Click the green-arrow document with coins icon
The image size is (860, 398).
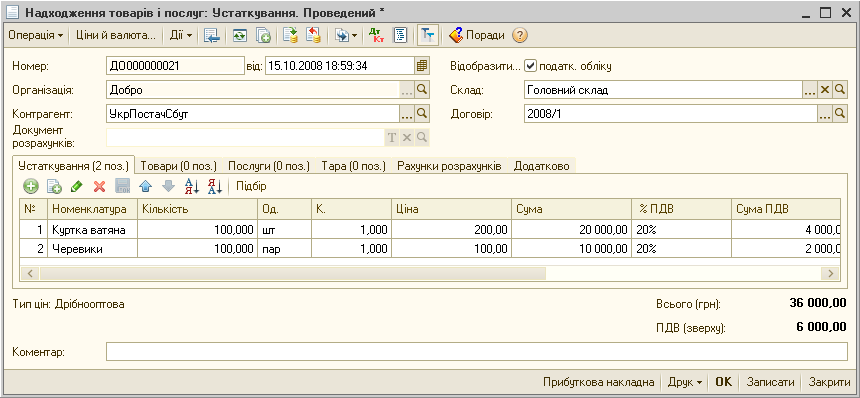290,36
